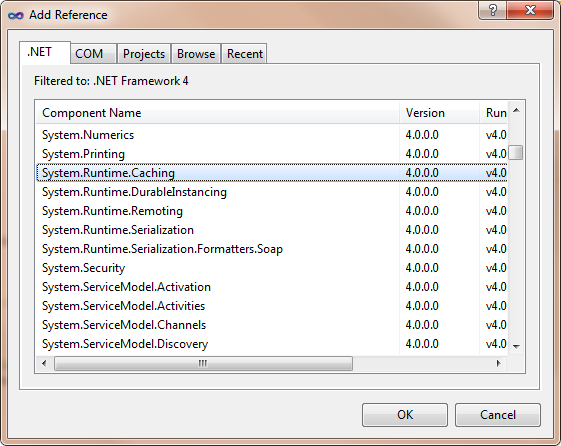Sort by Component Name column header
Viewport: 561px width, 446px height.
[218, 113]
